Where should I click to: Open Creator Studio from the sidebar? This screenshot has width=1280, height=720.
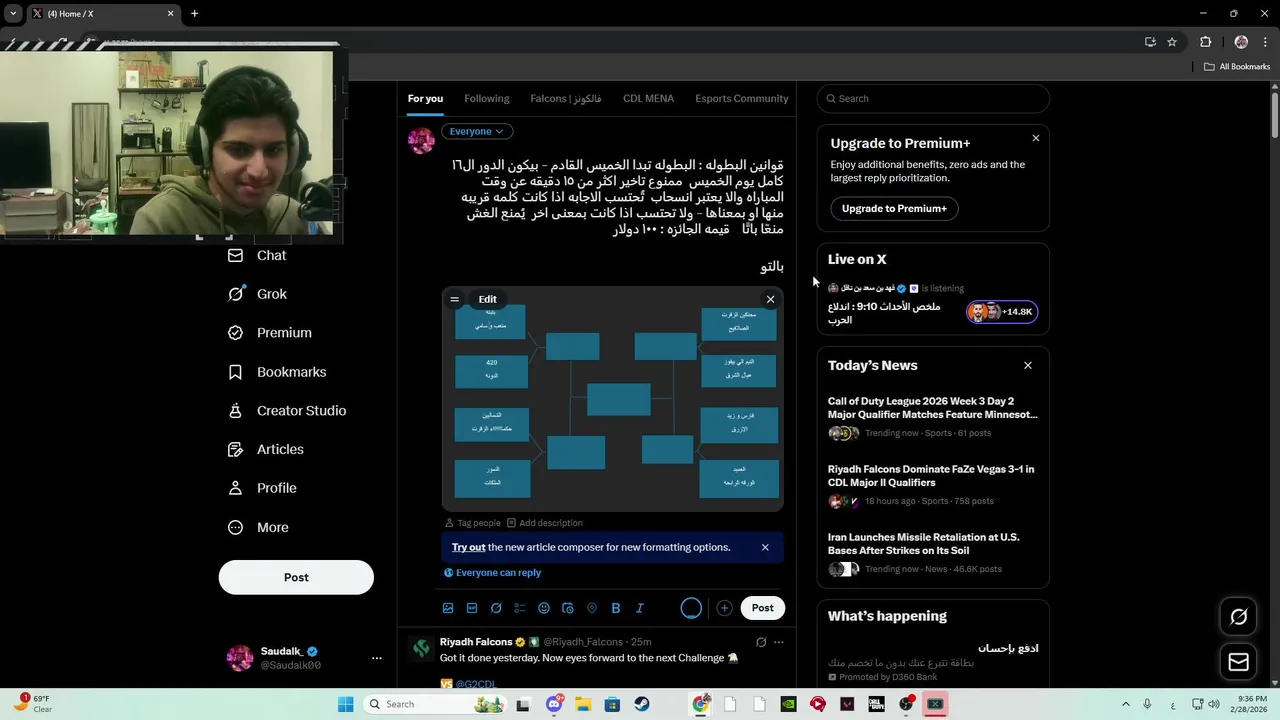click(x=287, y=411)
